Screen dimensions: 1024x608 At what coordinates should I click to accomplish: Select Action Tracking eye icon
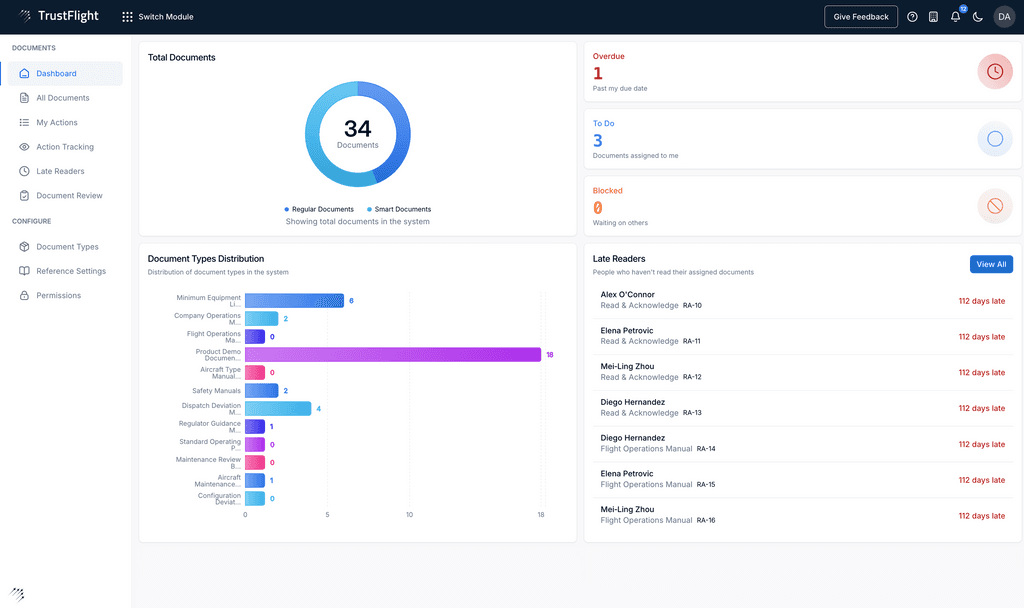pos(25,147)
